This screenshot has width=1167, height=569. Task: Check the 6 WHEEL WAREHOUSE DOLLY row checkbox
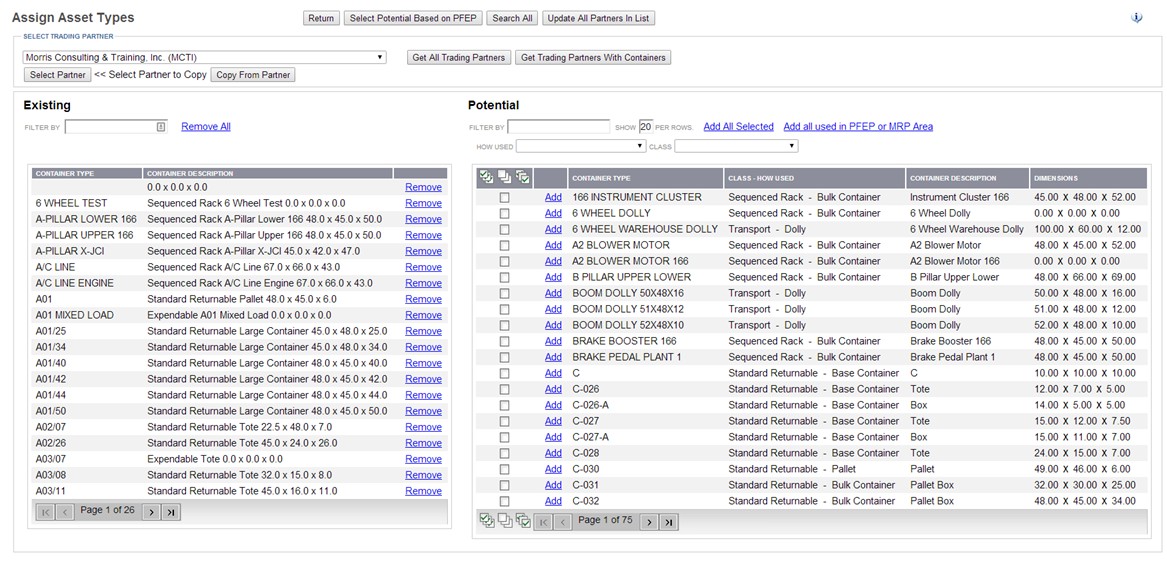click(x=505, y=230)
